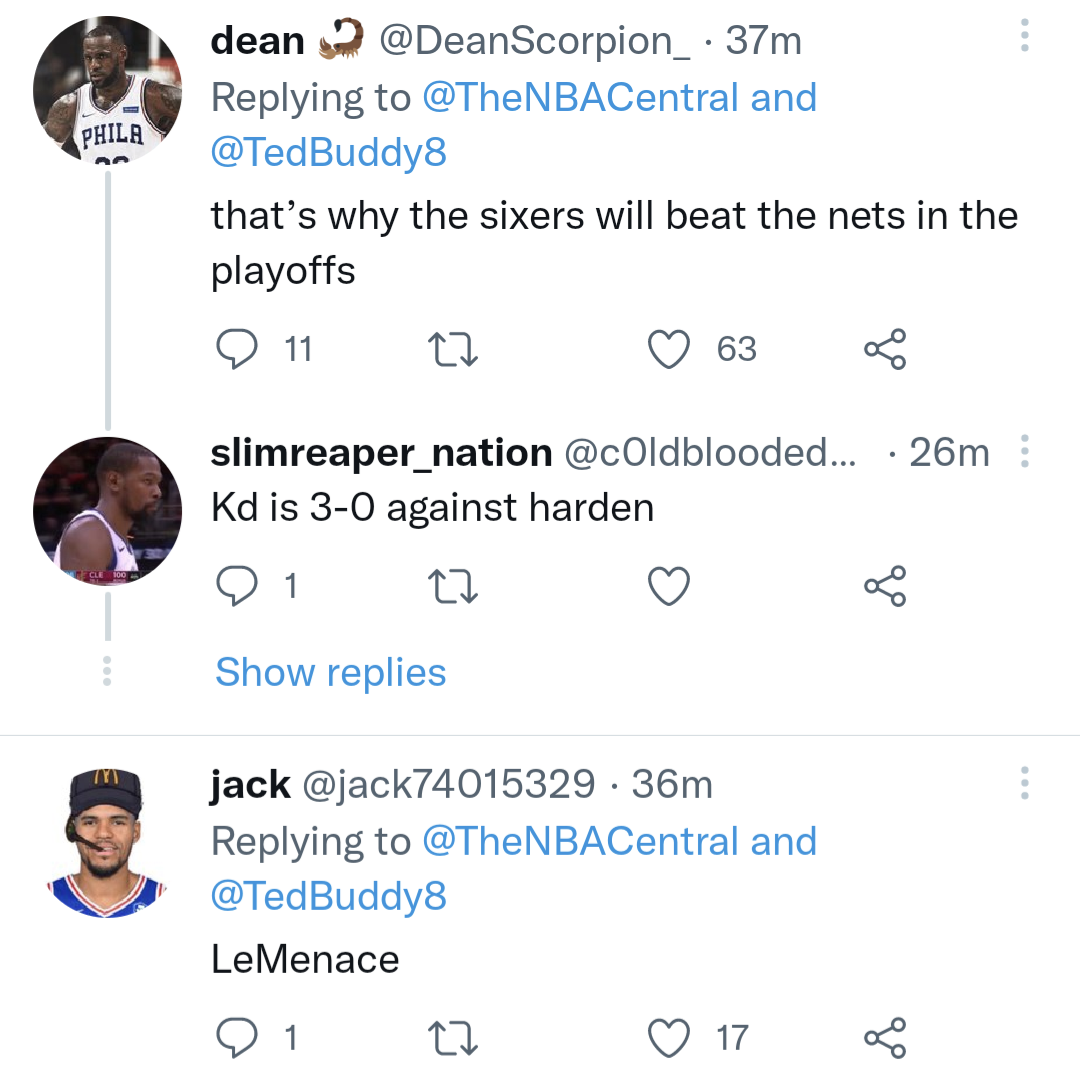The height and width of the screenshot is (1089, 1080).
Task: Retweet dean's tweet about the sixers
Action: (x=452, y=349)
